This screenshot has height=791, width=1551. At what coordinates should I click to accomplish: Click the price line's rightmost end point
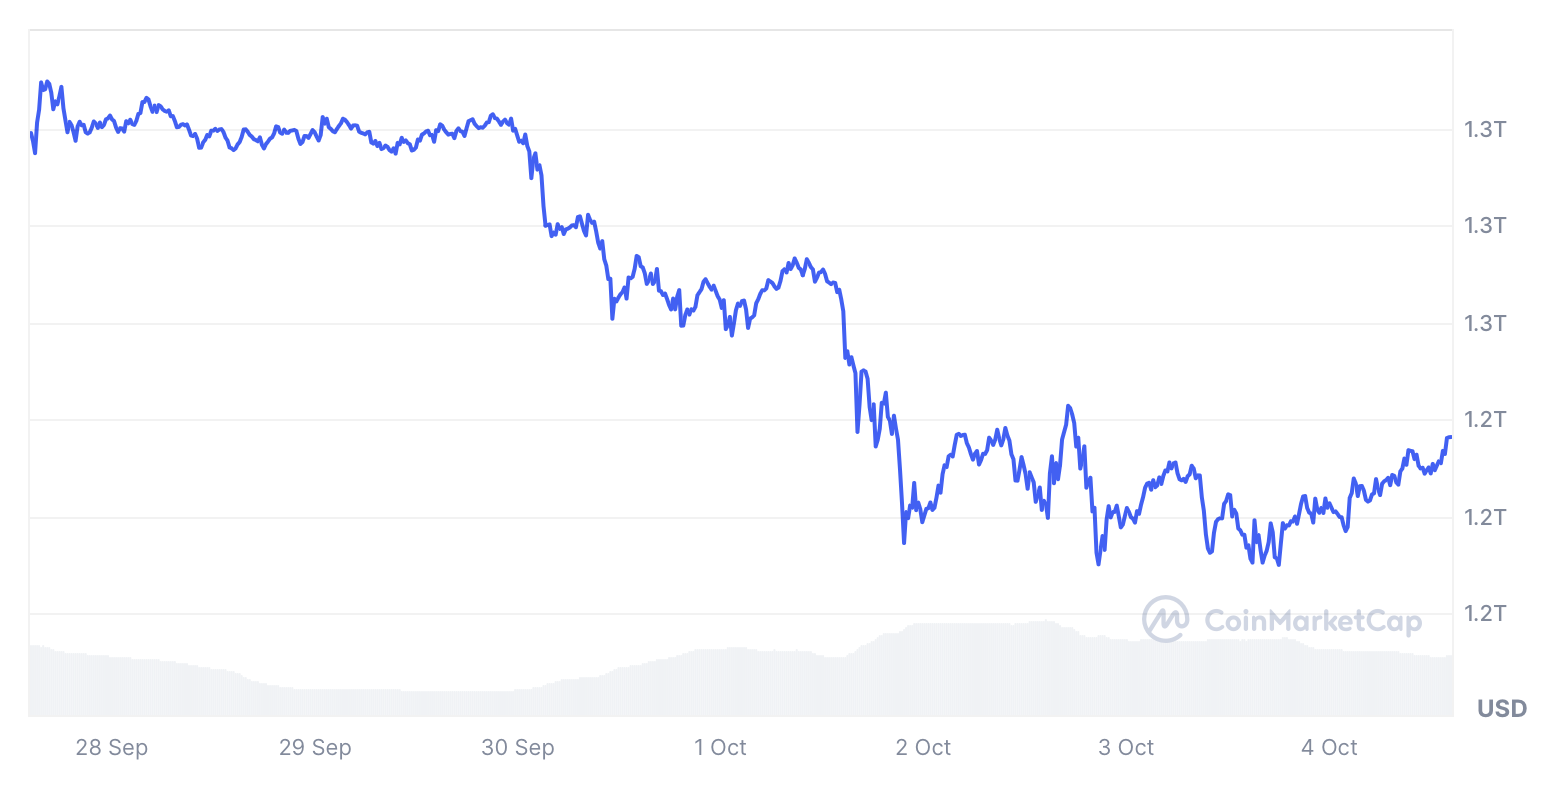[1450, 437]
